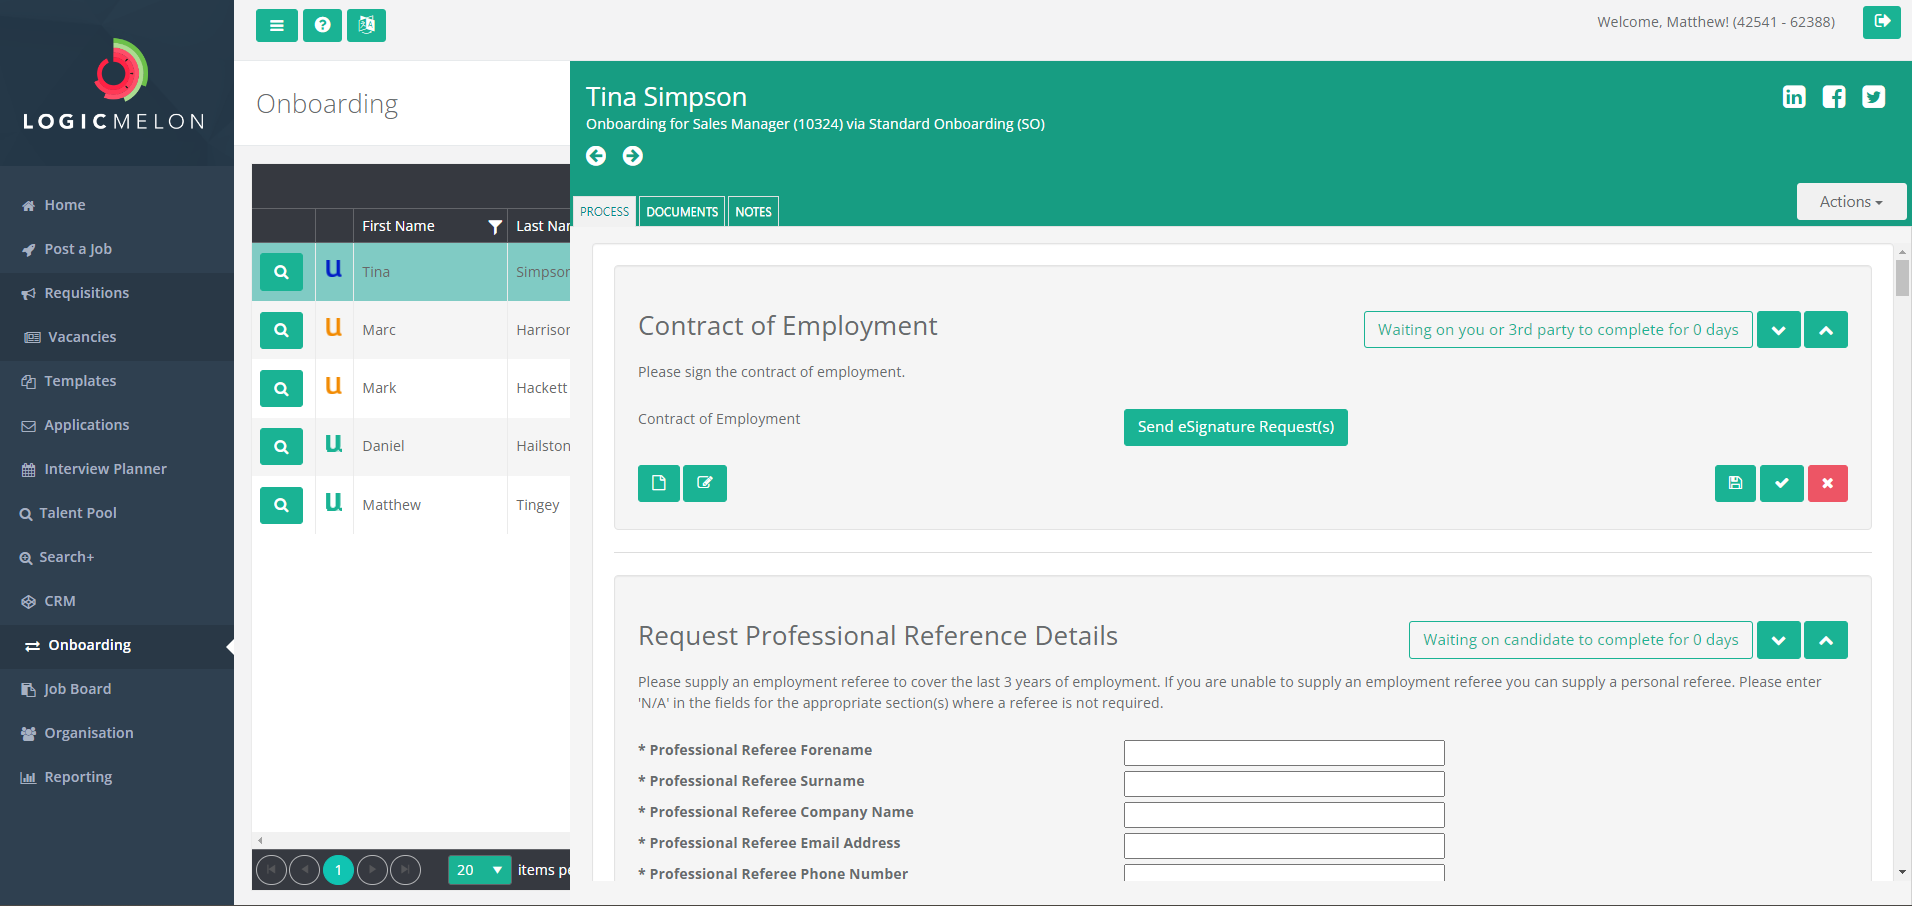Mark the Contract of Employment task complete with checkmark

(1781, 483)
